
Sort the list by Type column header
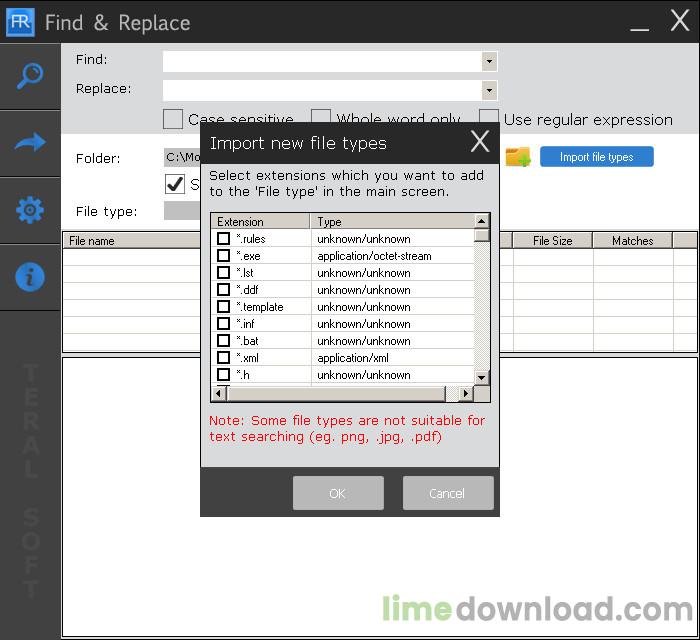tap(392, 221)
